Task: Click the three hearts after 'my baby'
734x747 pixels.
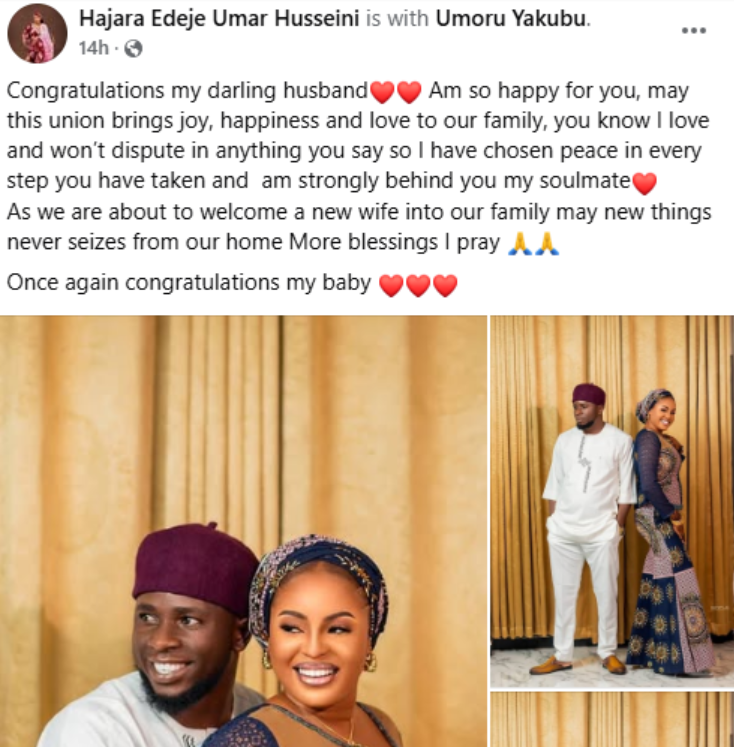Action: [x=418, y=285]
